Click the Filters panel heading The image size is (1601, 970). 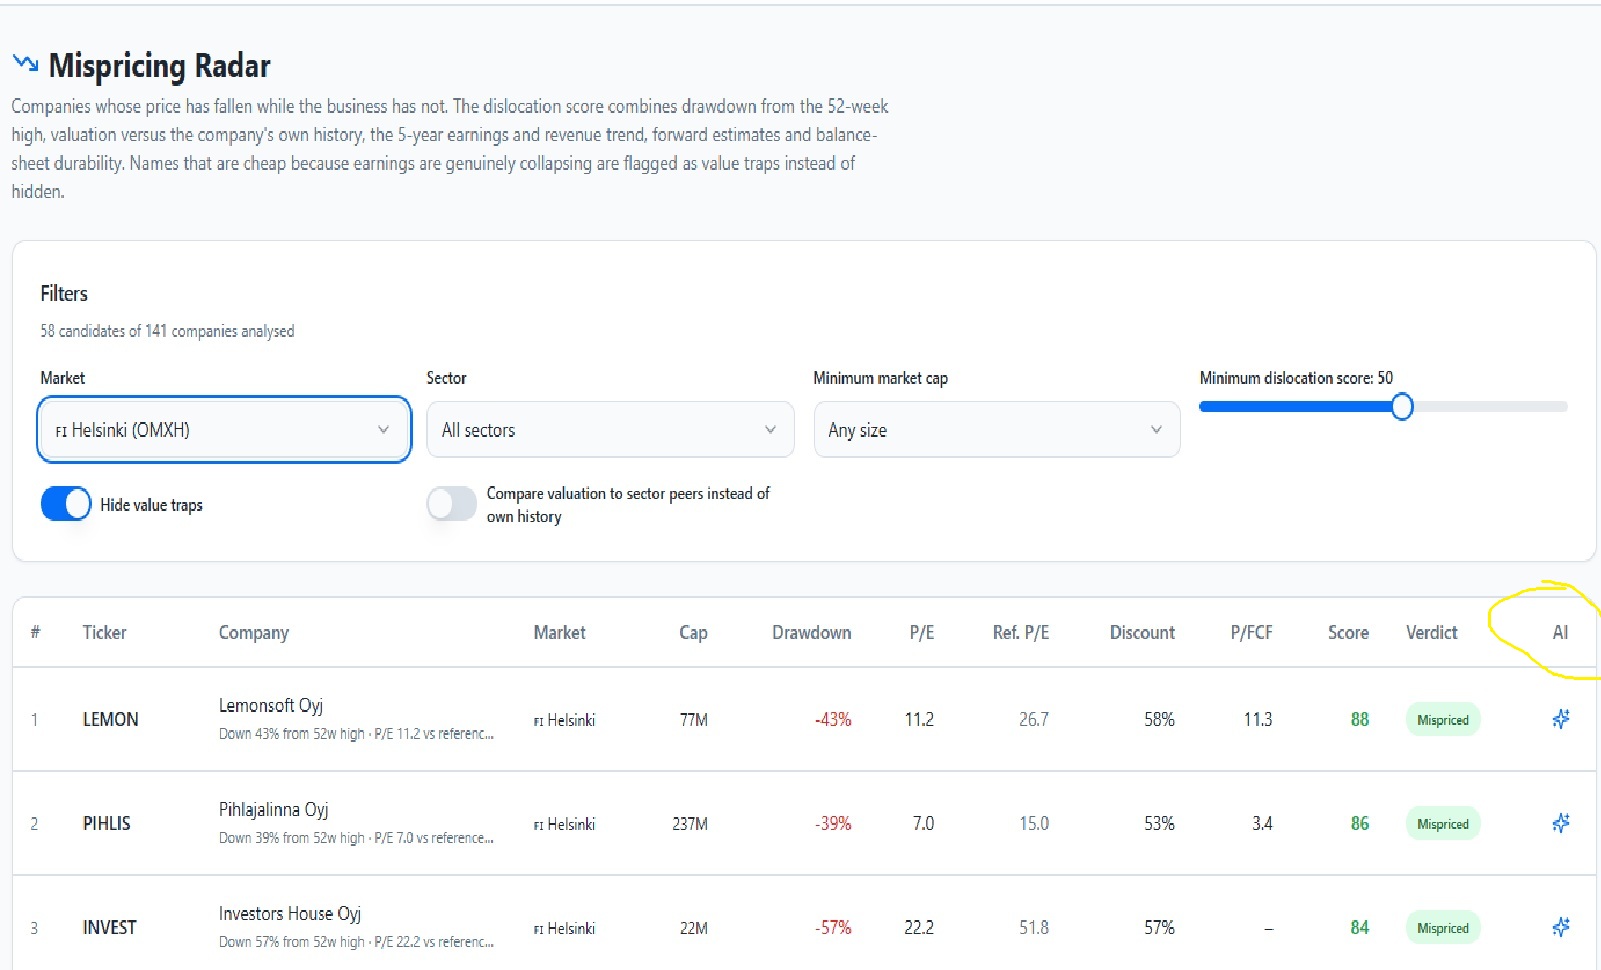[x=64, y=293]
